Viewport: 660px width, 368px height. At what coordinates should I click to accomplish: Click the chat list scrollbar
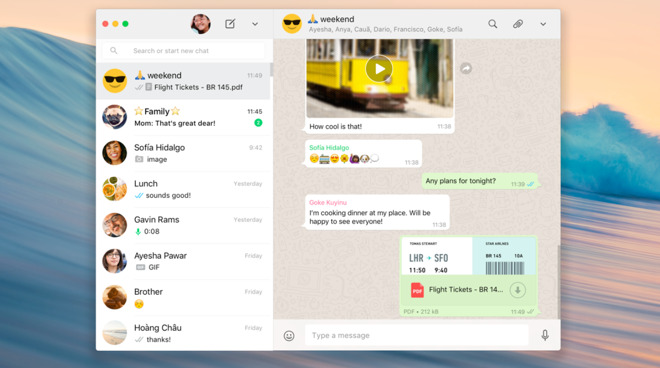(271, 70)
